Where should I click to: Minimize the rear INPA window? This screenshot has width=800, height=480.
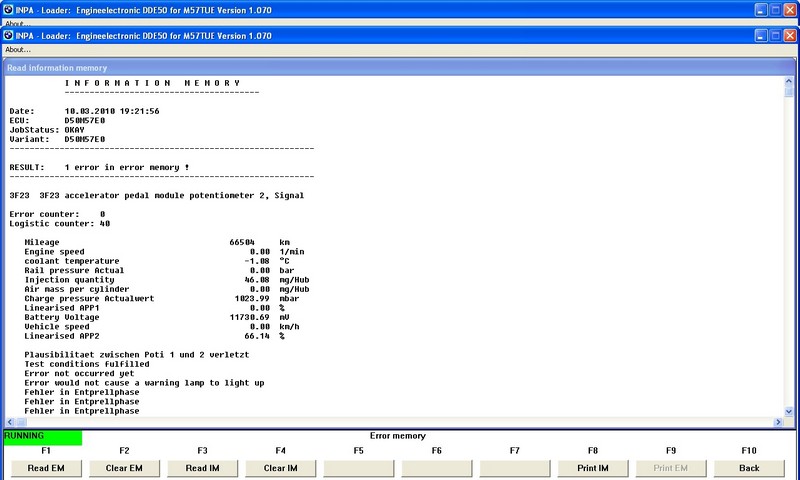click(x=761, y=10)
